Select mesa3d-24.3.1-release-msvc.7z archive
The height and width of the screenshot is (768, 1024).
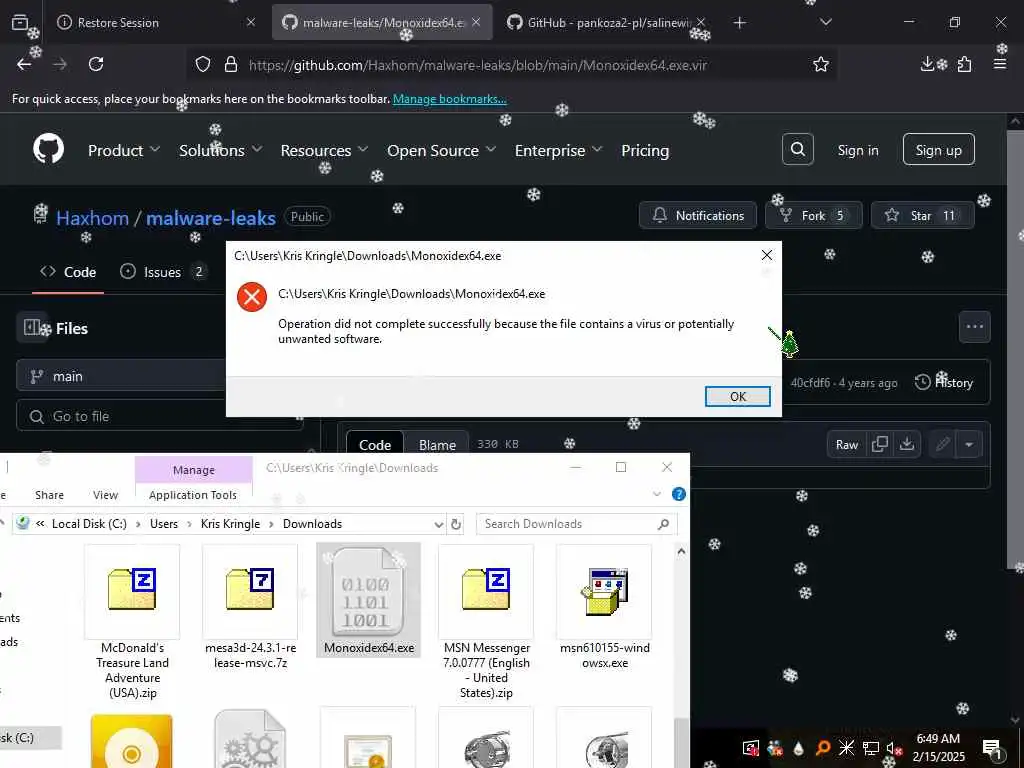250,607
